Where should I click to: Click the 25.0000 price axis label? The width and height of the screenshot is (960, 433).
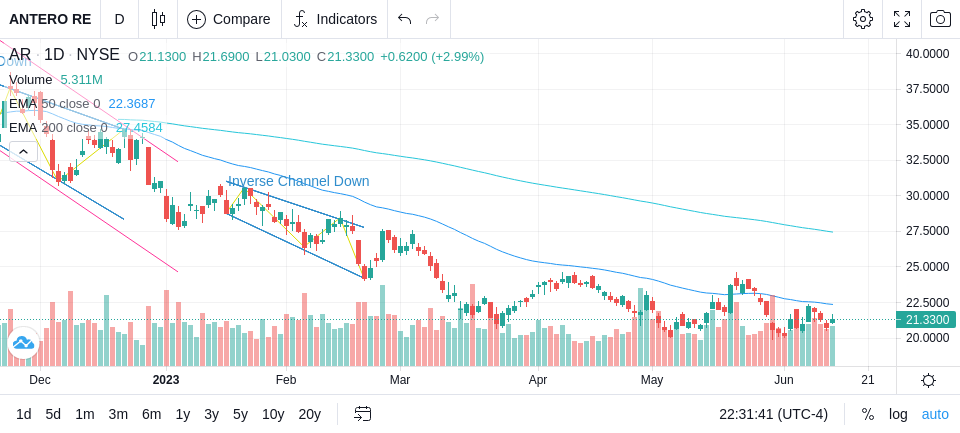click(928, 266)
